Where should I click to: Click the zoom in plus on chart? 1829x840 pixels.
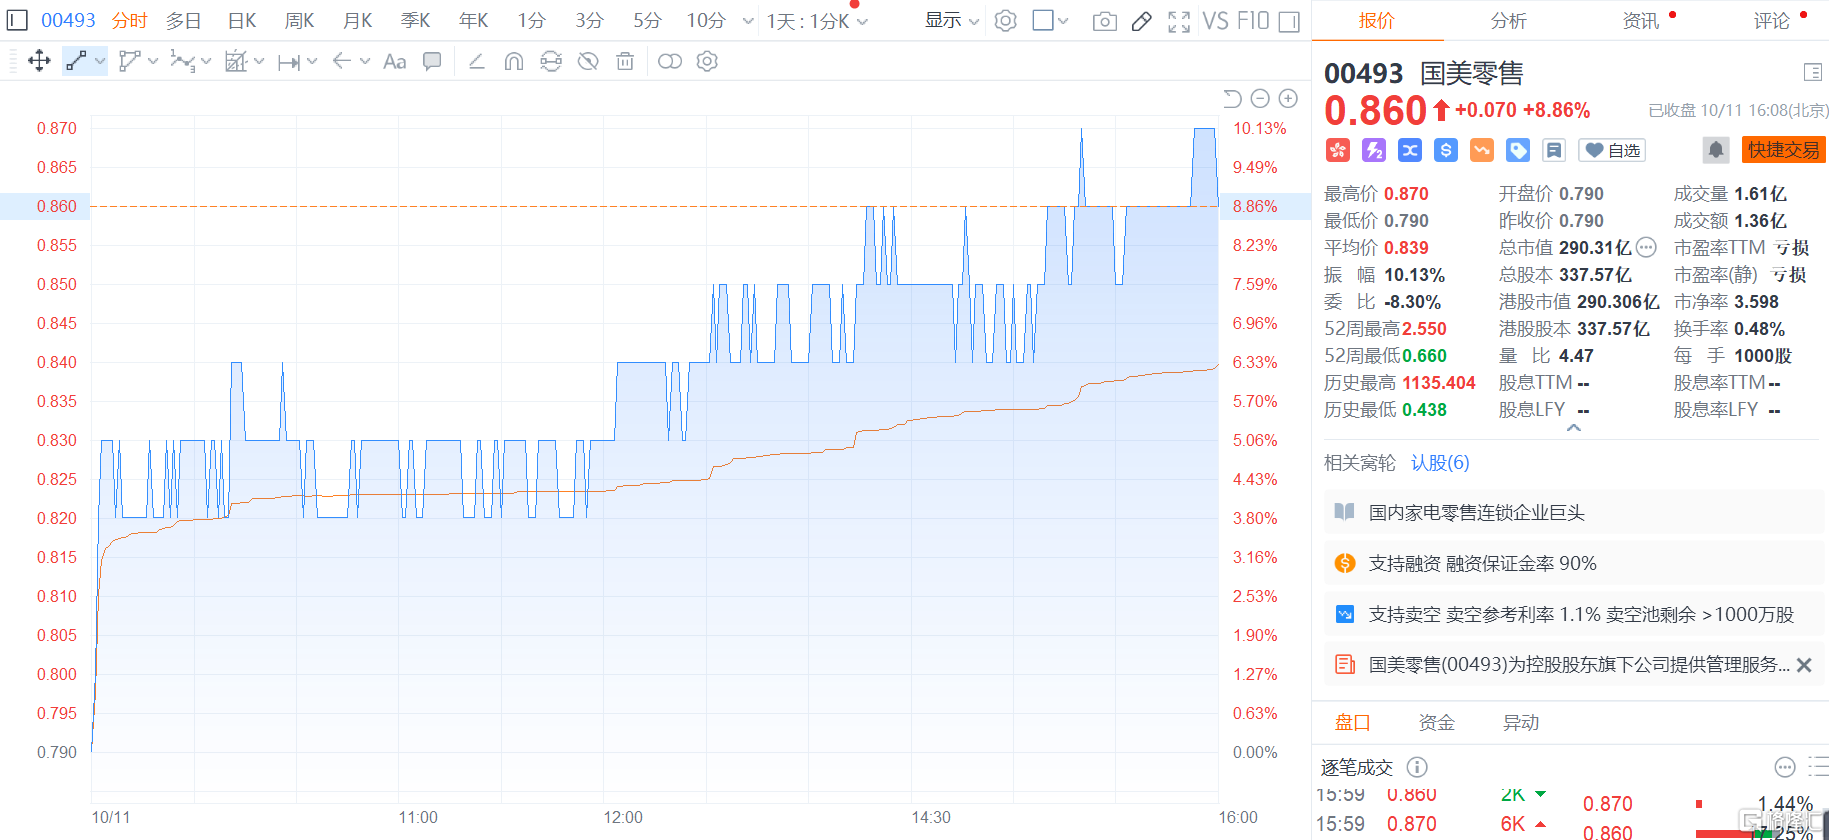coord(1288,98)
